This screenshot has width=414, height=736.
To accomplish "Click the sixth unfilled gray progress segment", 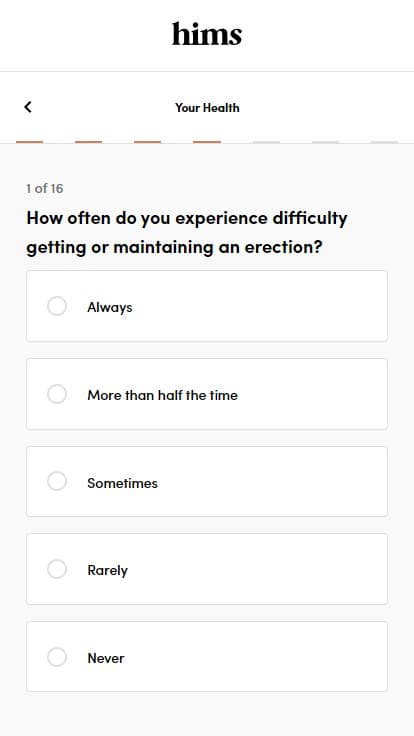I will [x=325, y=142].
